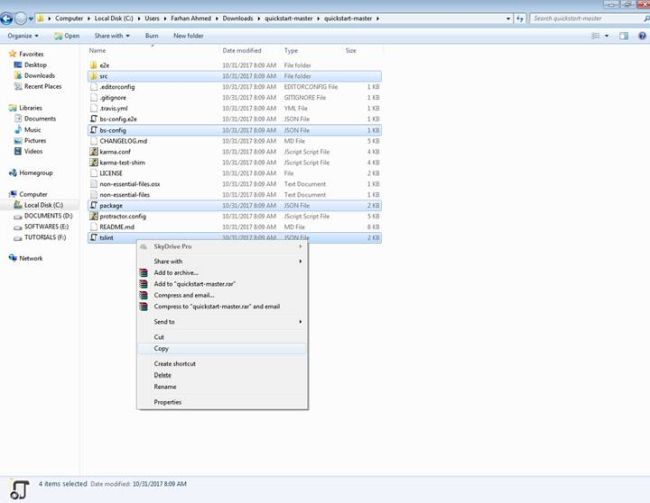Click the Videos library icon
The width and height of the screenshot is (650, 503).
tap(18, 151)
